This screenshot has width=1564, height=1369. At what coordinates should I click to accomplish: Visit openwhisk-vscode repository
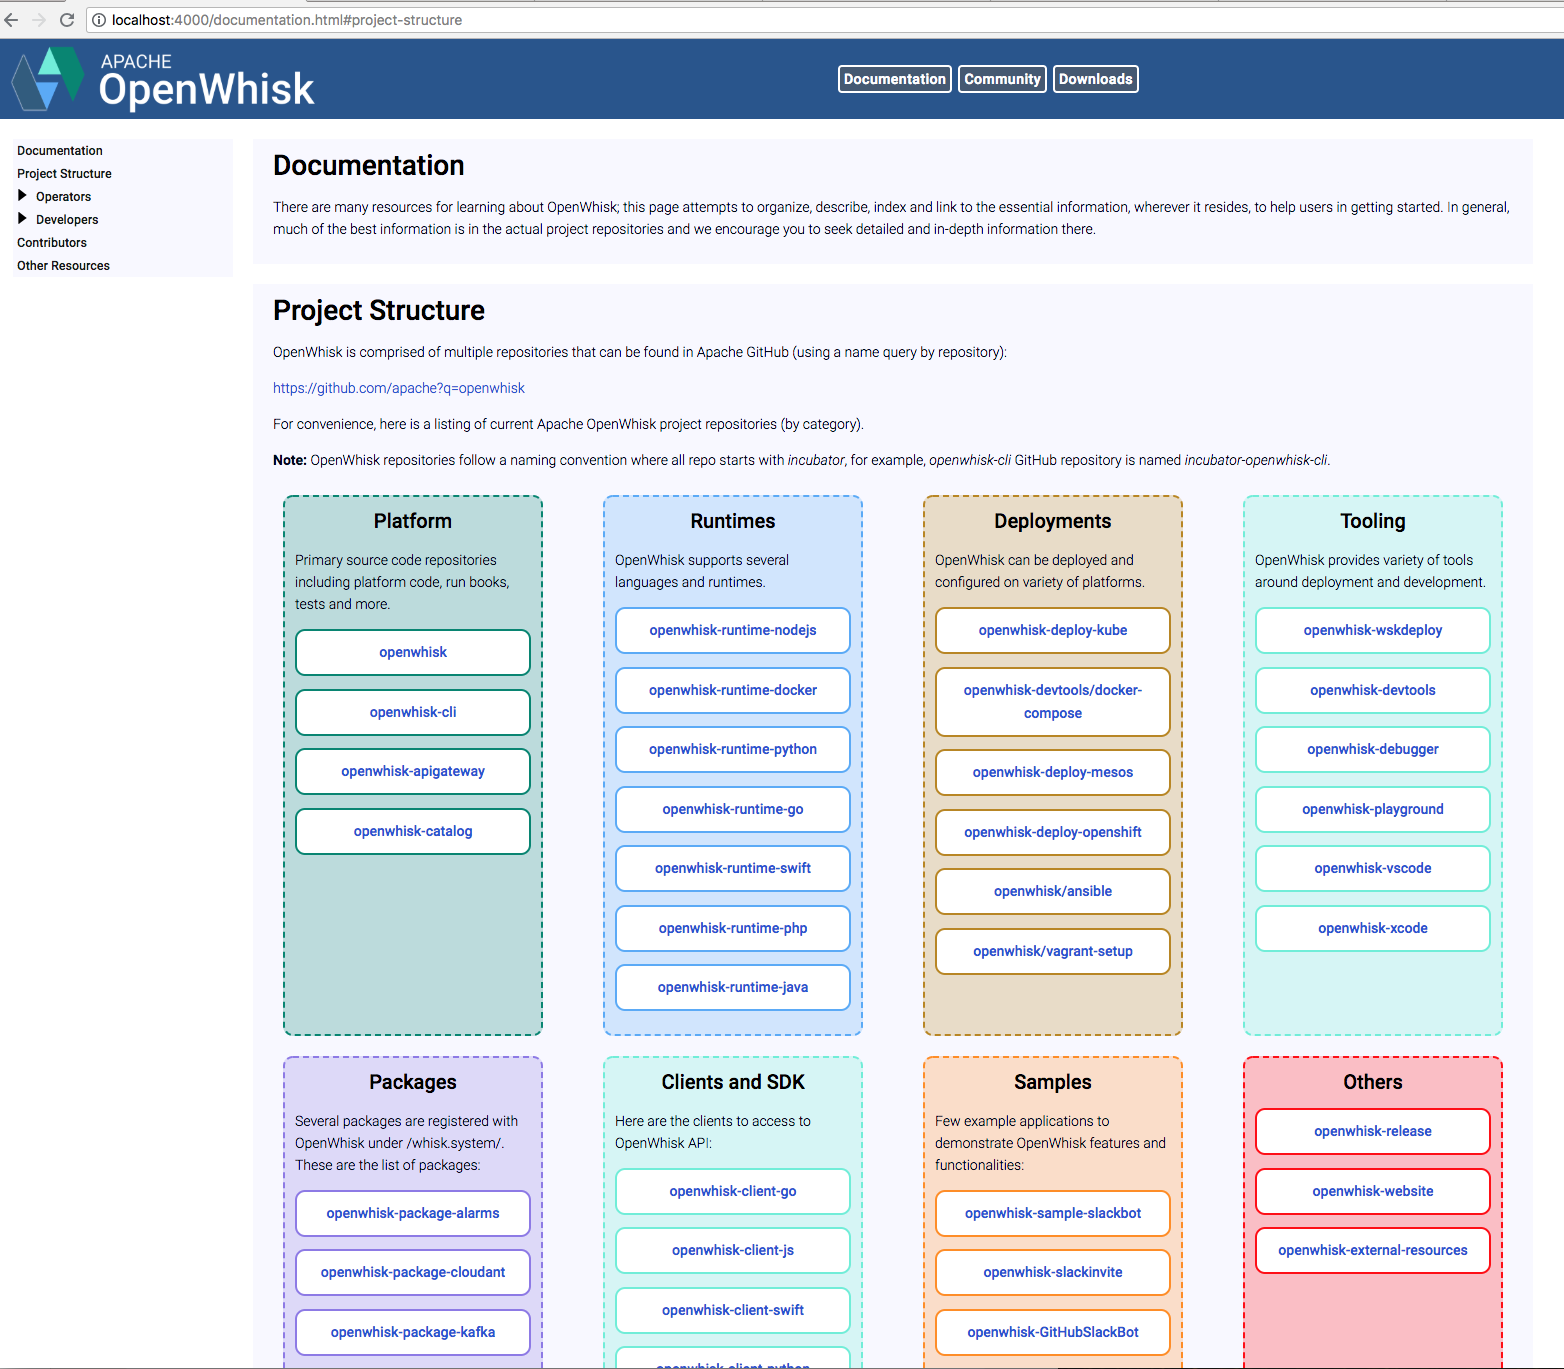click(1373, 868)
